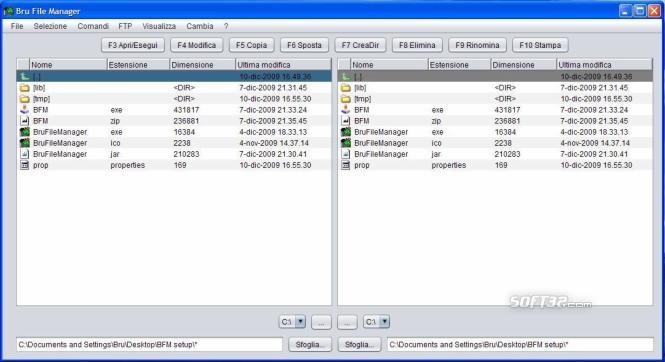
Task: Click the F5 Copia button
Action: pos(251,45)
